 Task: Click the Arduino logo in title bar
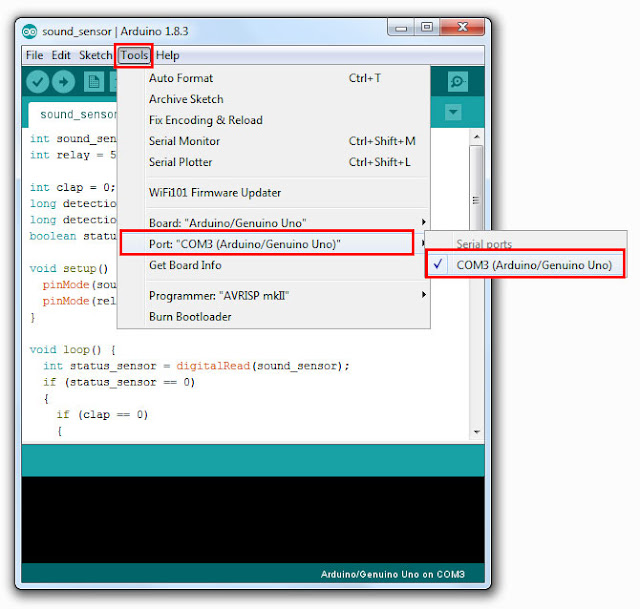[x=30, y=31]
